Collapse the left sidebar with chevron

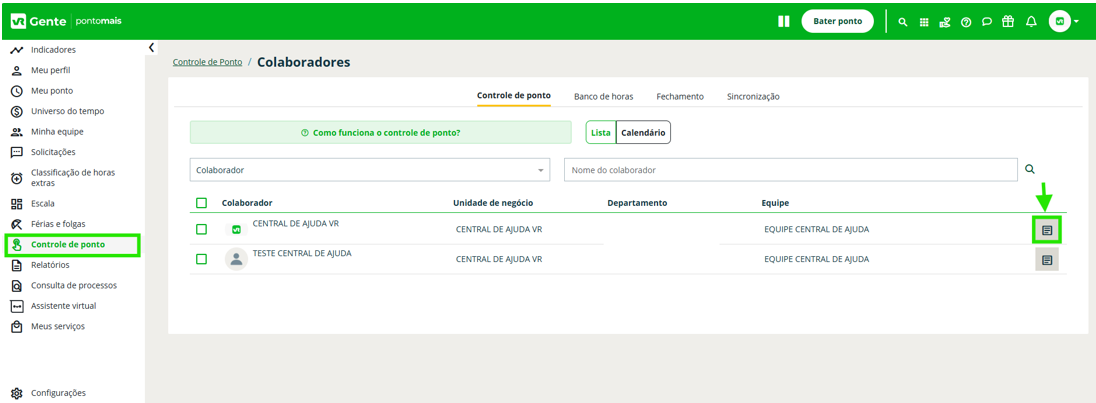tap(151, 47)
